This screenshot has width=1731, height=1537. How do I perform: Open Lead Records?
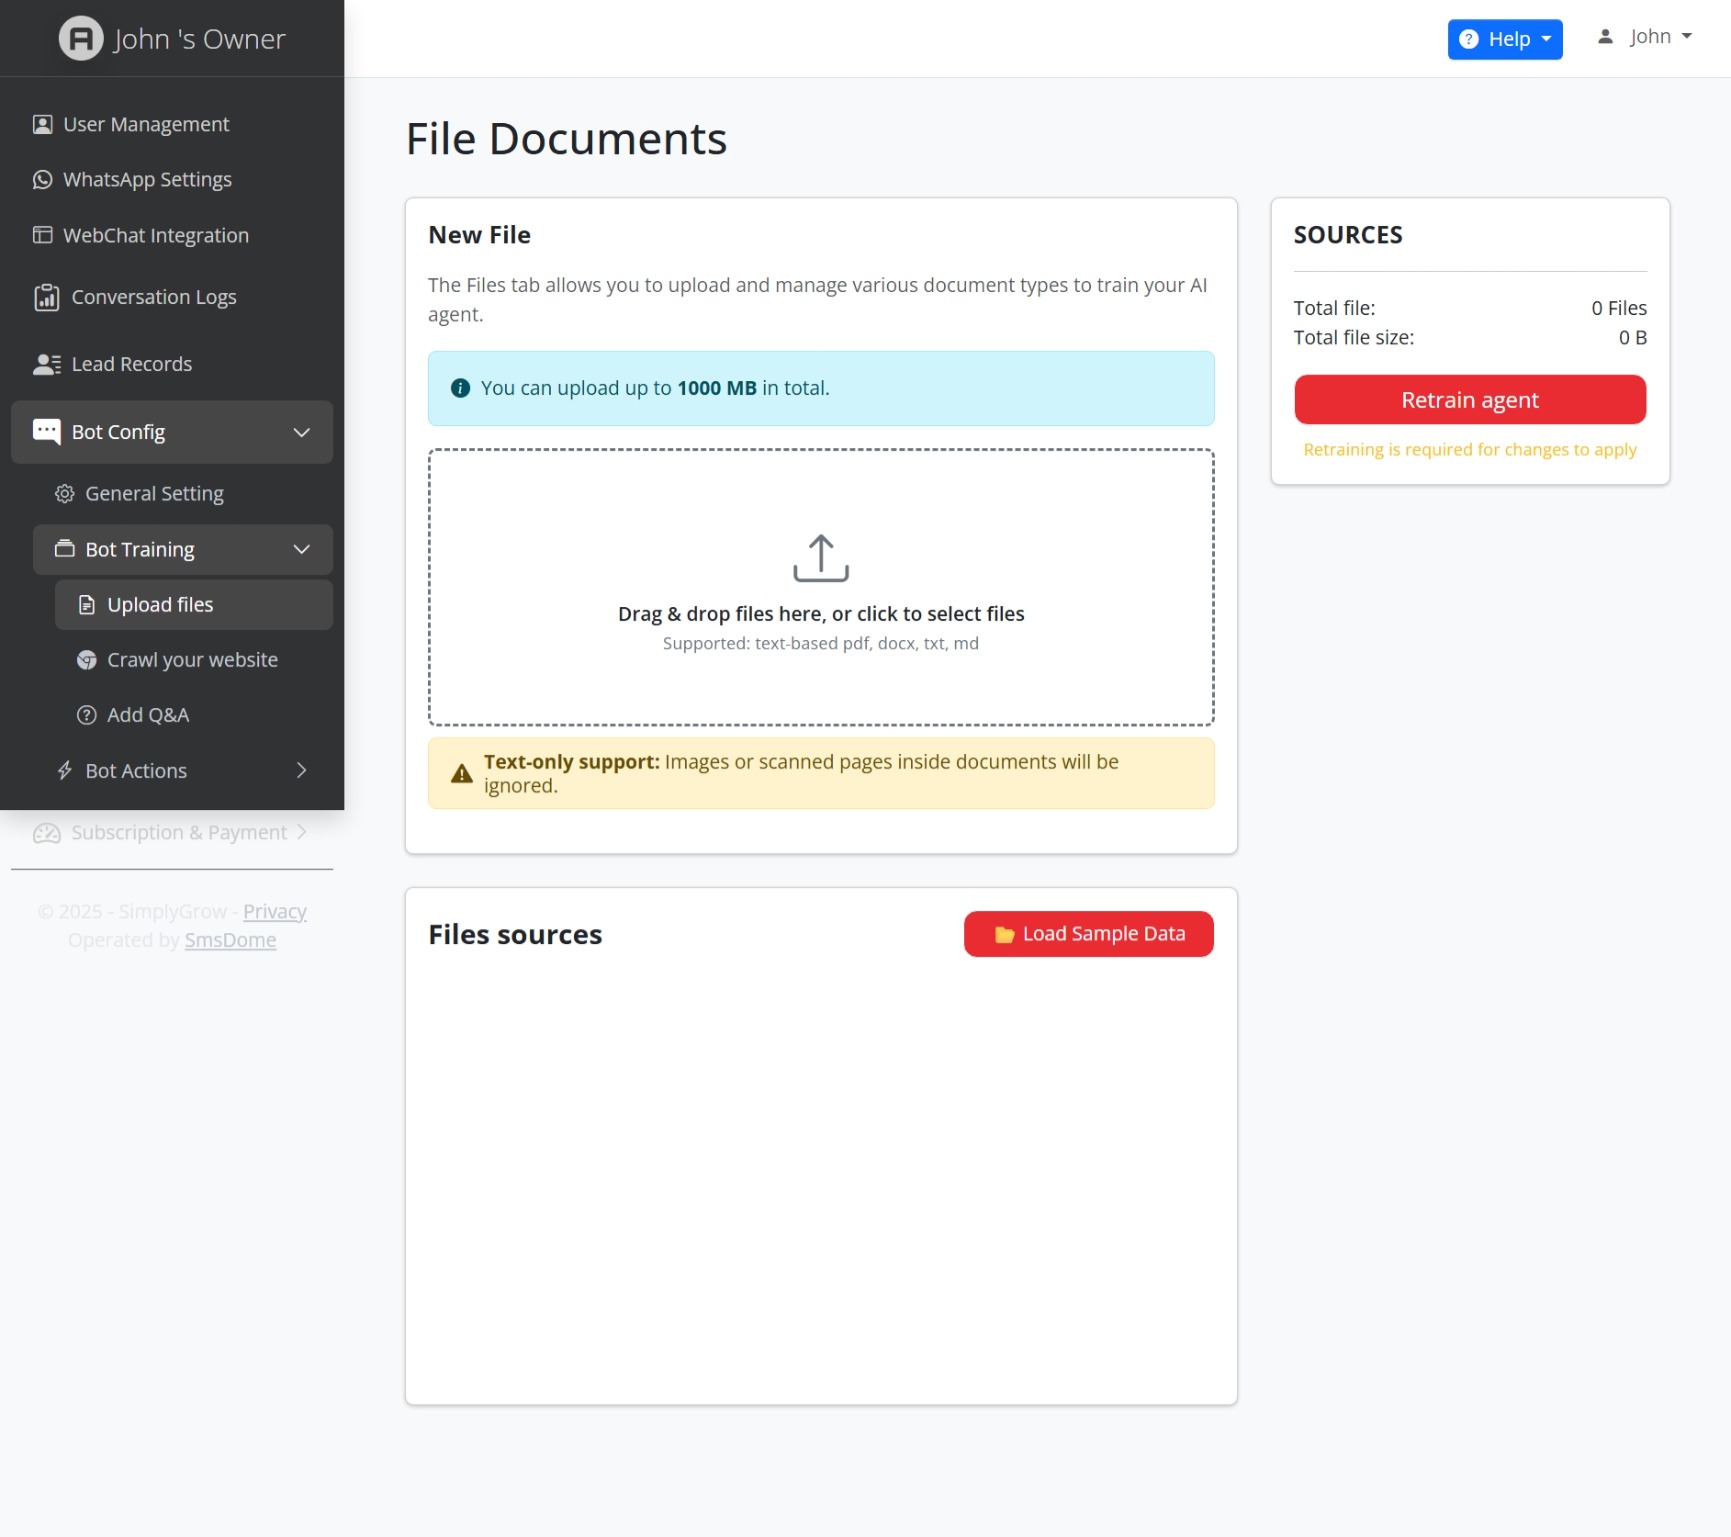coord(172,364)
